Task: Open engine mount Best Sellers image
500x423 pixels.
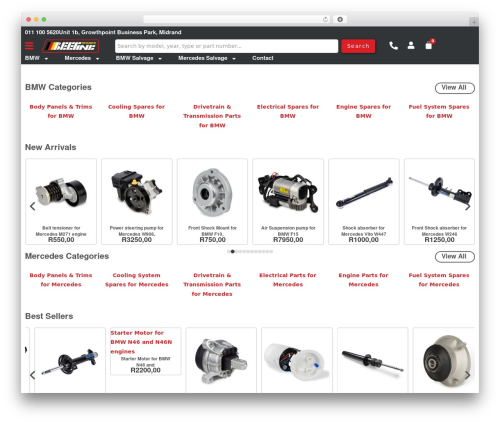Action: [x=221, y=361]
